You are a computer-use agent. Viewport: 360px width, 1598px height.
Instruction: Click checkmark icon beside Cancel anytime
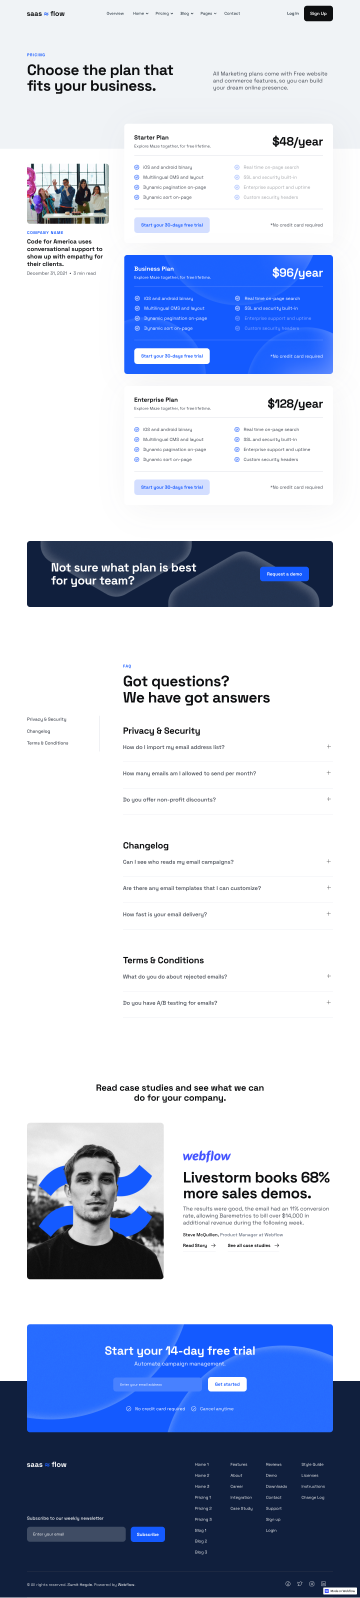(x=193, y=1408)
